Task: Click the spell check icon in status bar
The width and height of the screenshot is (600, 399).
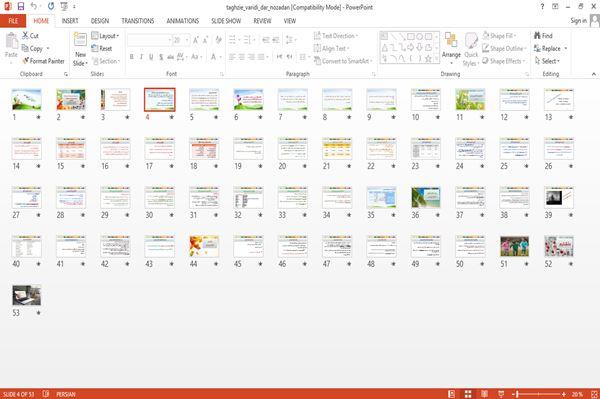Action: coord(46,394)
